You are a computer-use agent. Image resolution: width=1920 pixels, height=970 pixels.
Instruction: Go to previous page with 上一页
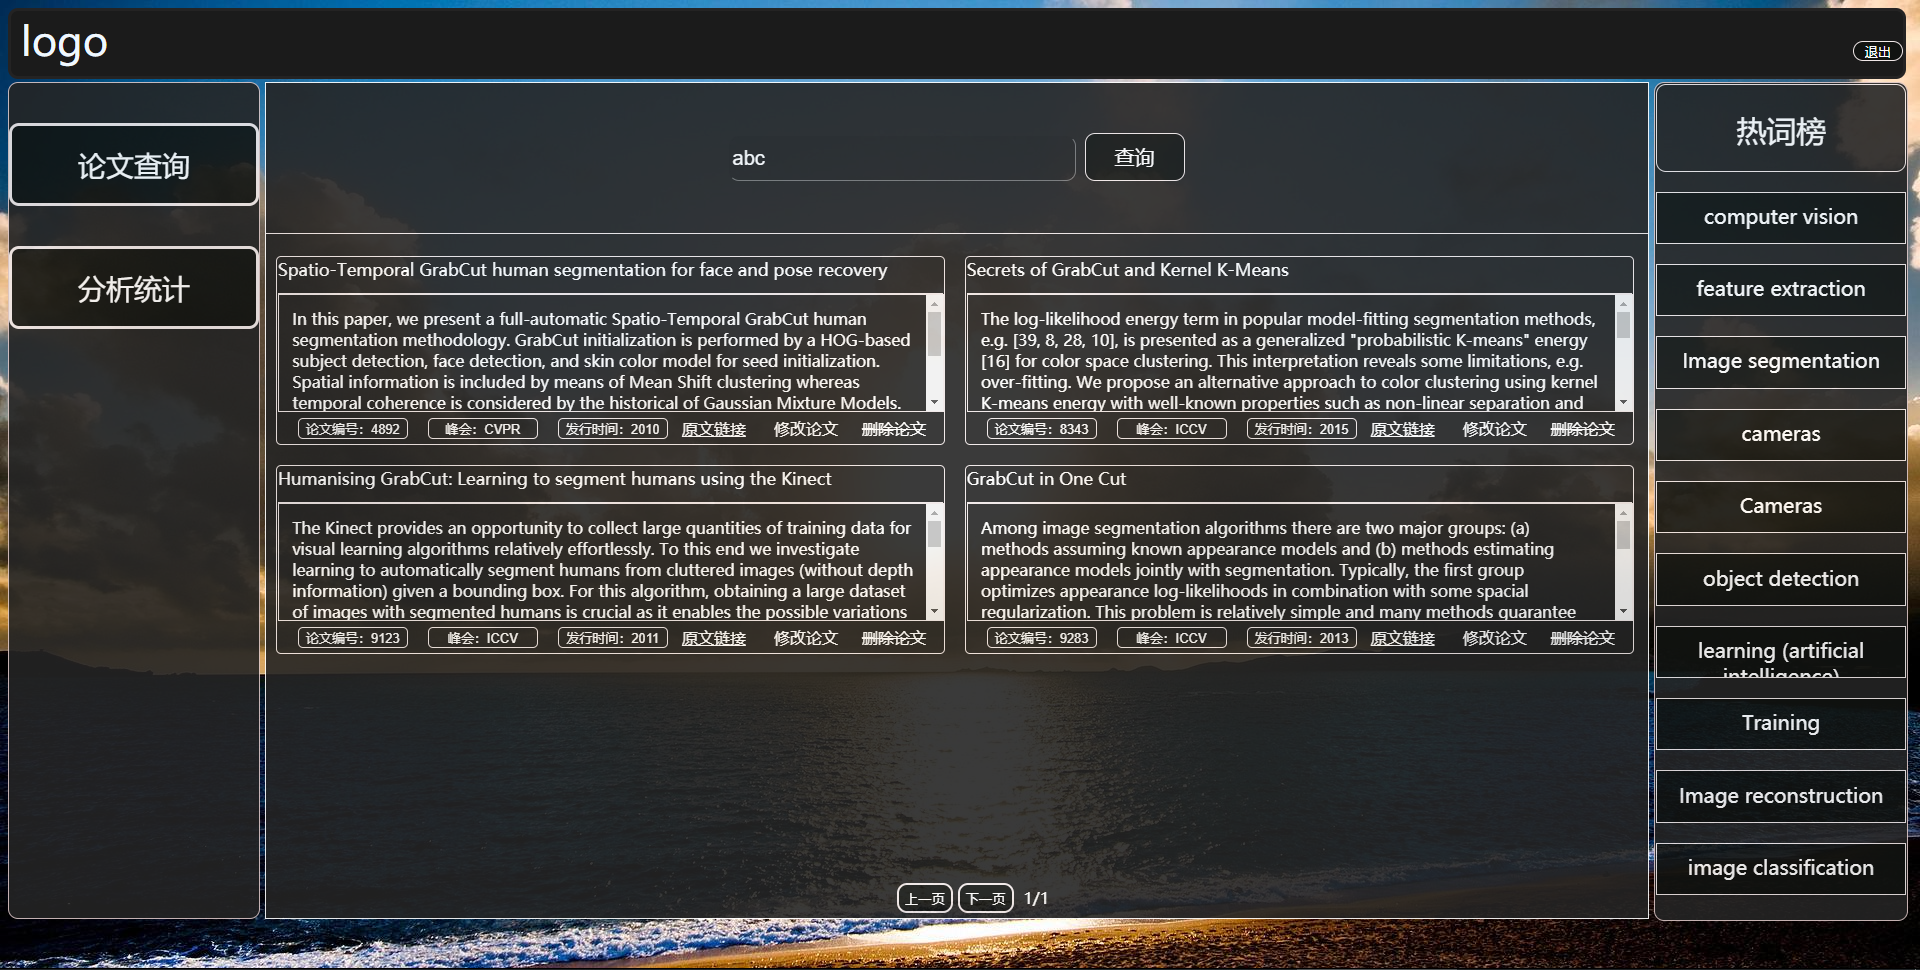coord(925,898)
